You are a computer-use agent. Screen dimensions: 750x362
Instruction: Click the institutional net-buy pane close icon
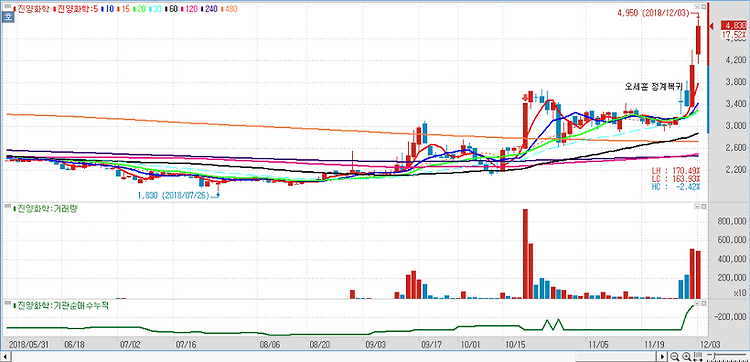[x=703, y=303]
